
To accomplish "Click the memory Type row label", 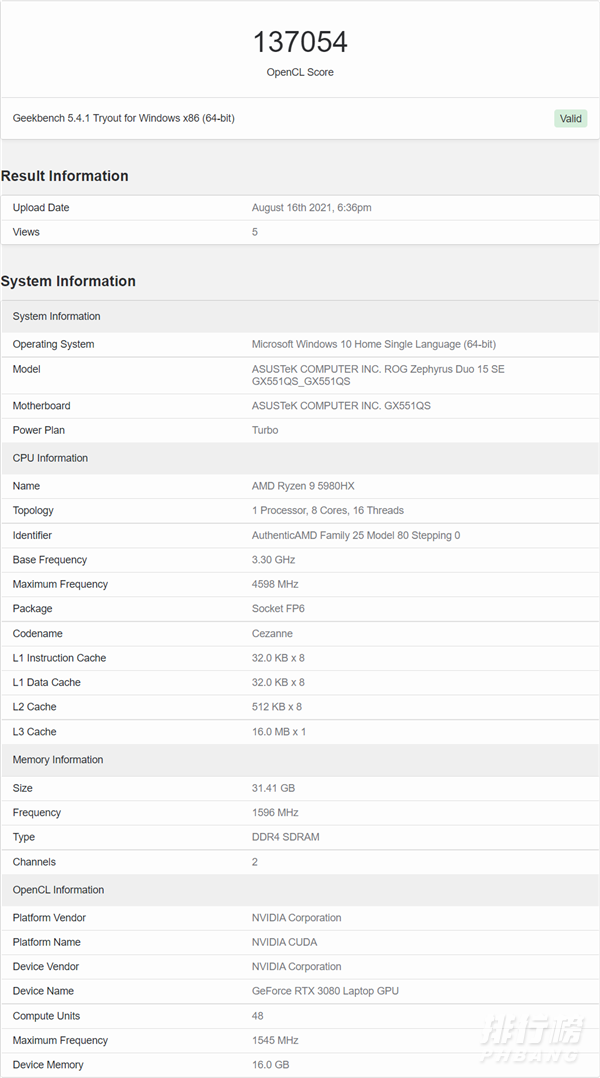I will 23,837.
